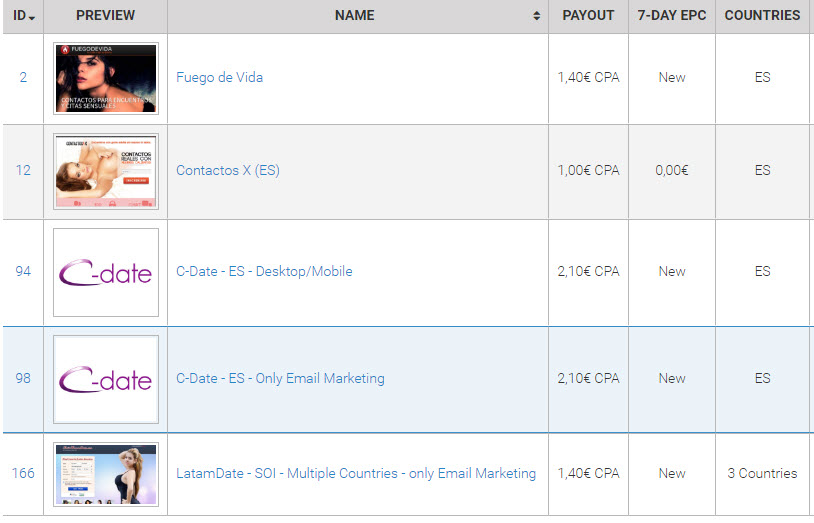Toggle NAME column sort arrows
This screenshot has width=814, height=523.
[x=536, y=16]
